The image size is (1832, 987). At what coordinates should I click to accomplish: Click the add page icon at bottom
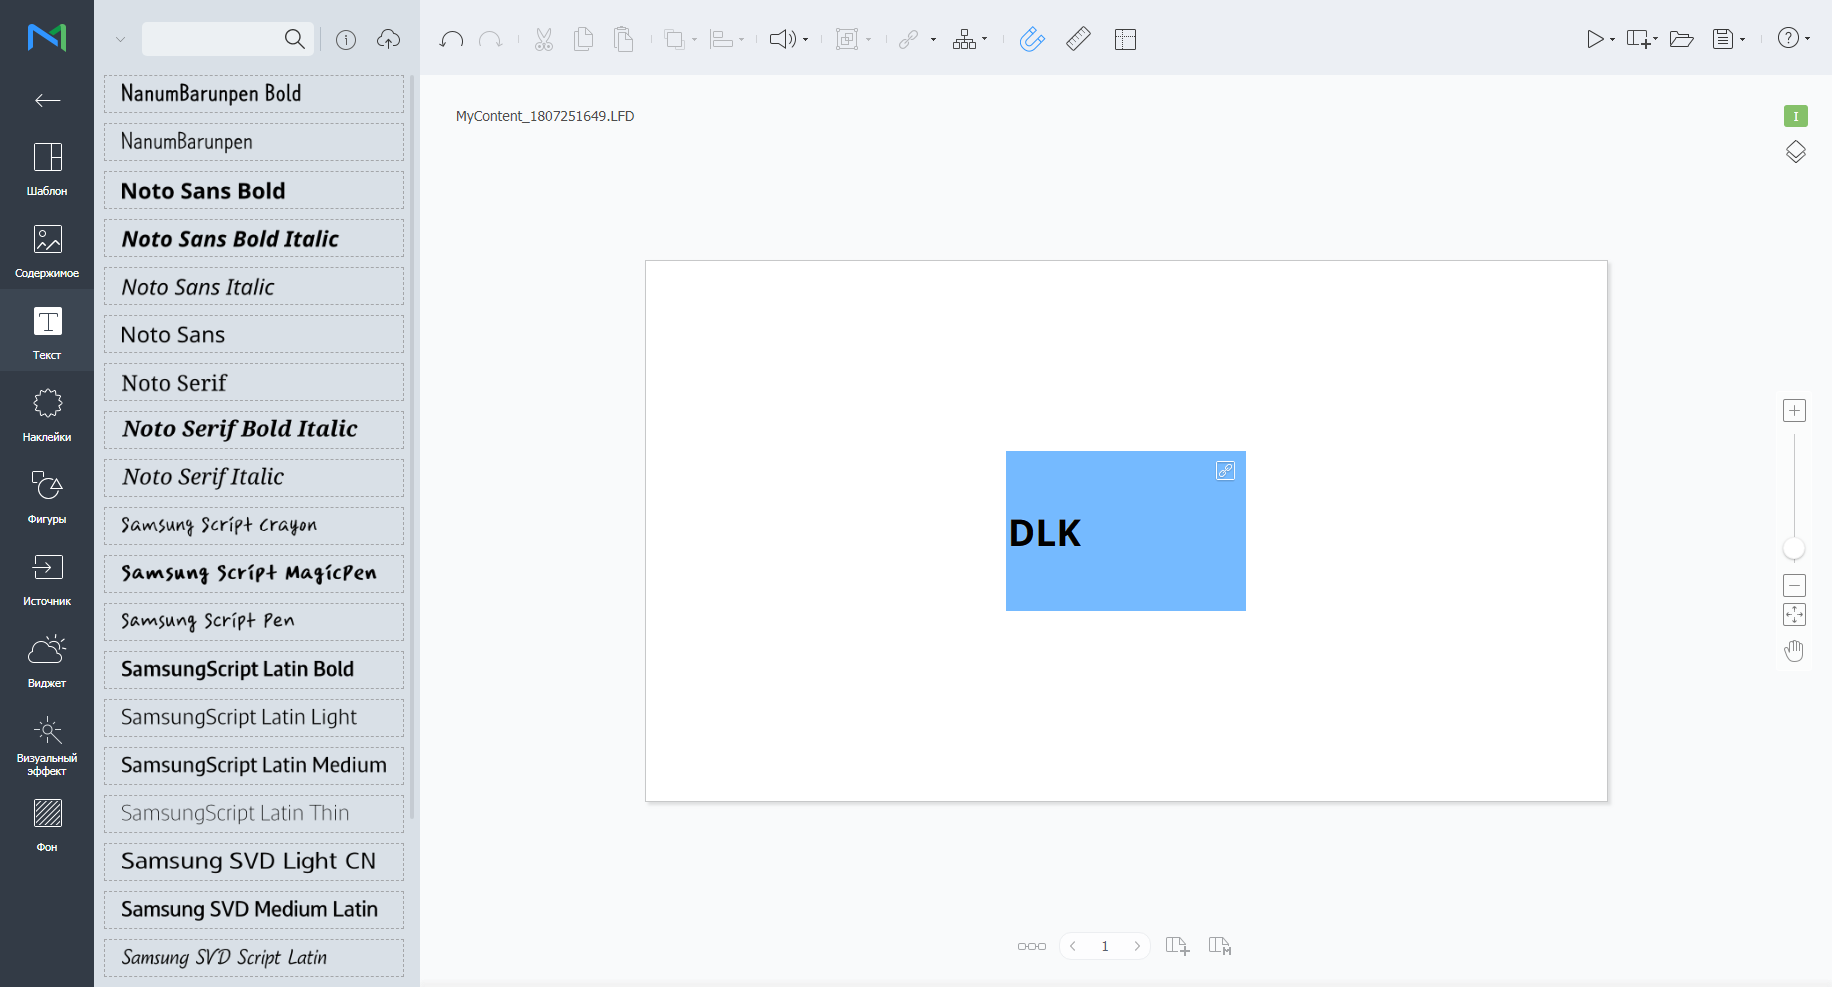click(x=1177, y=946)
